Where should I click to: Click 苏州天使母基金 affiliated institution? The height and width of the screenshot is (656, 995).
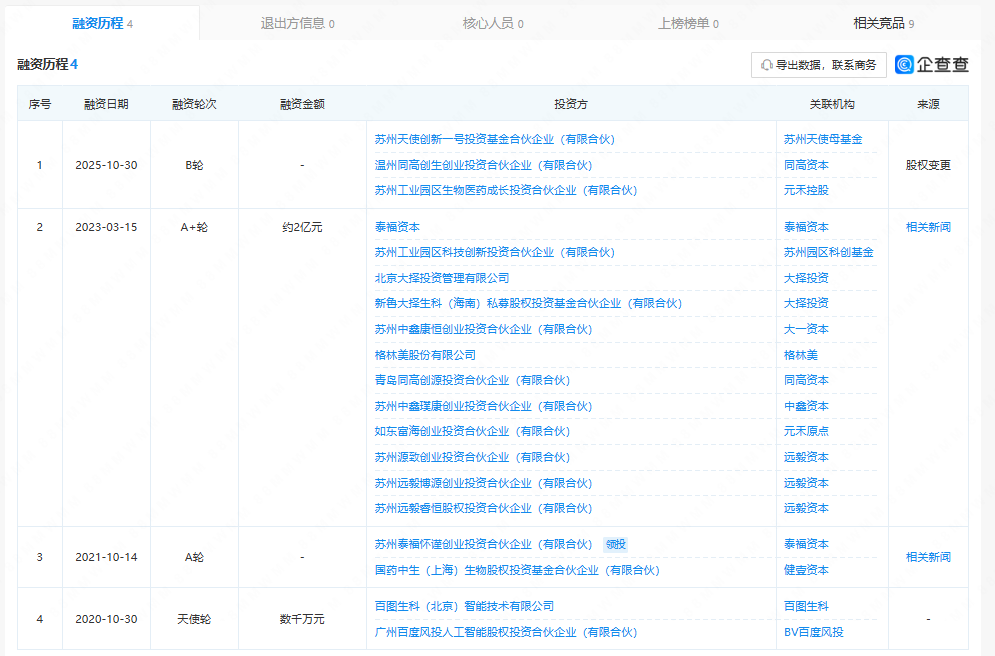point(823,139)
